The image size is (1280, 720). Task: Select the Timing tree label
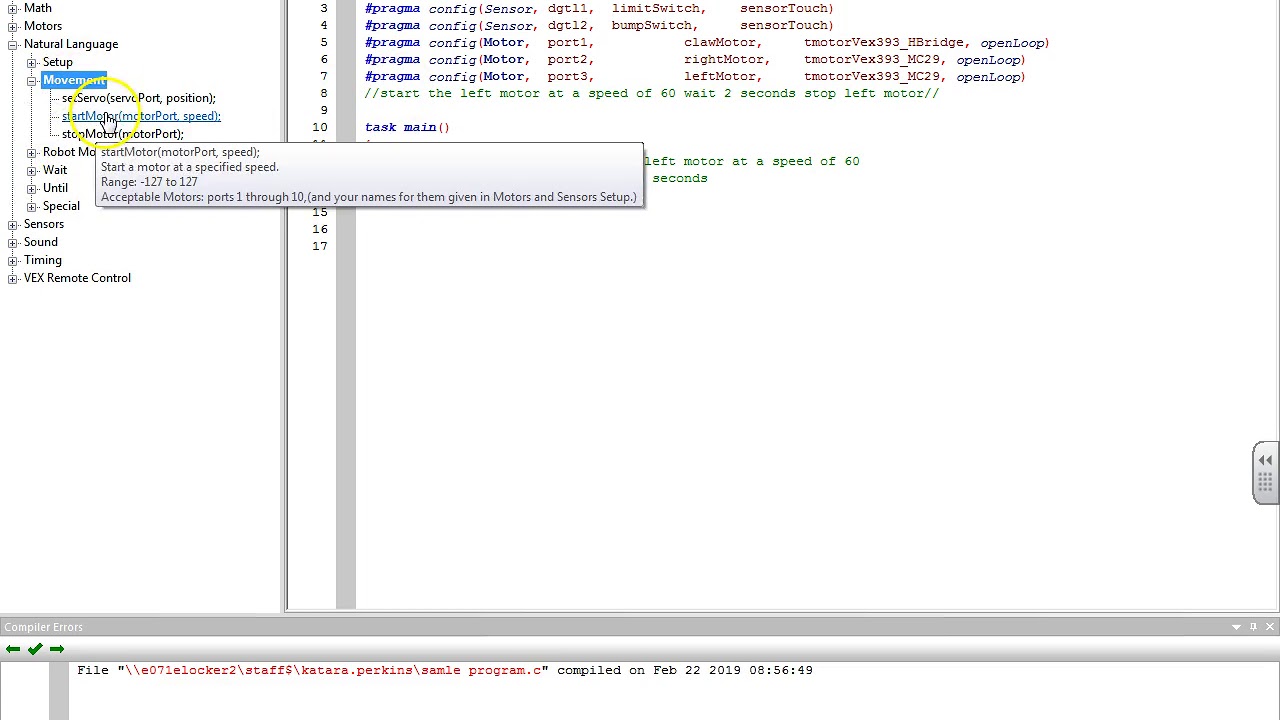43,260
